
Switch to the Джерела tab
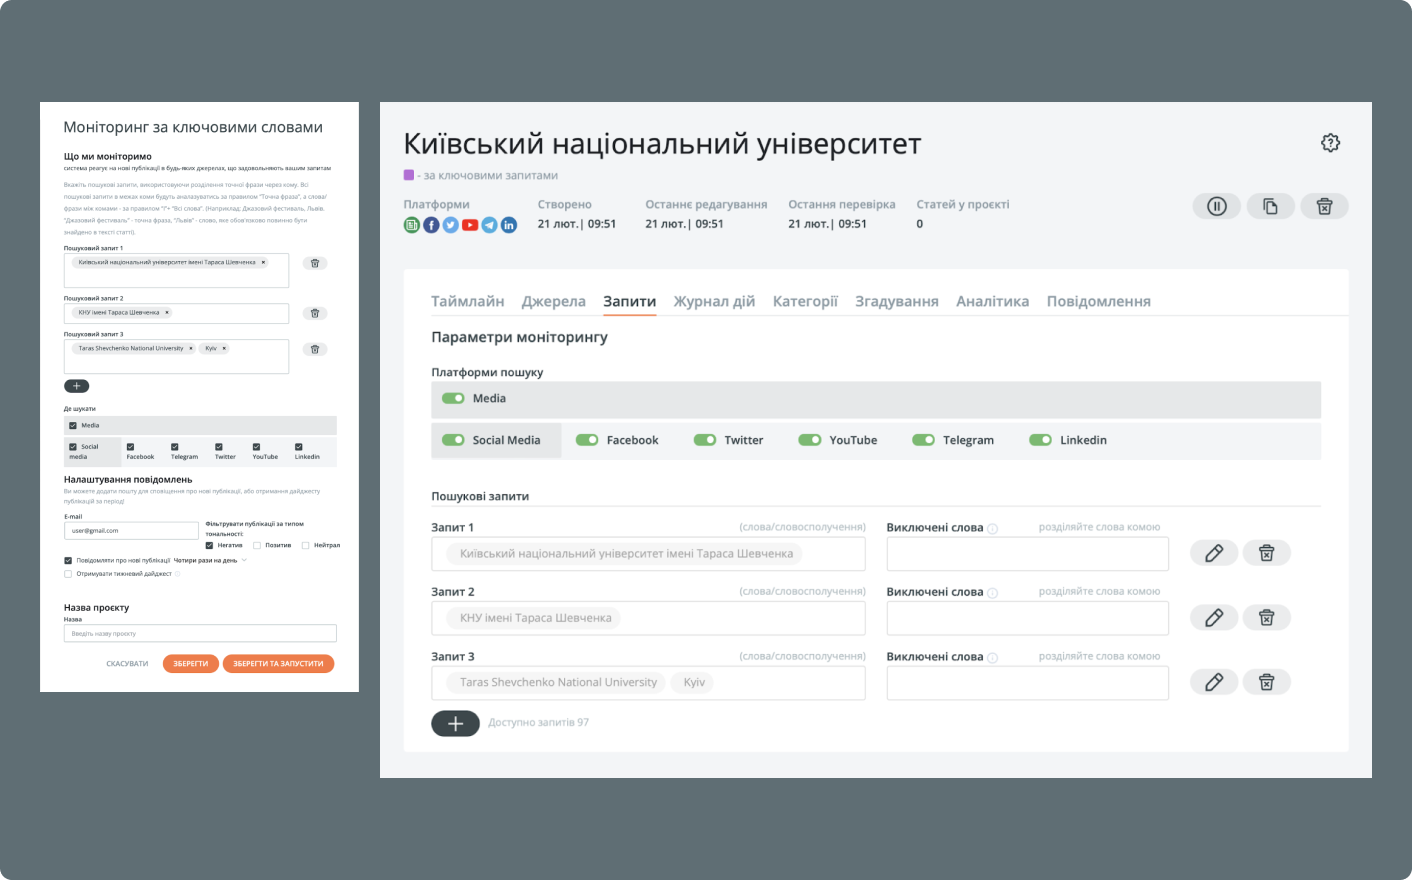pyautogui.click(x=554, y=301)
